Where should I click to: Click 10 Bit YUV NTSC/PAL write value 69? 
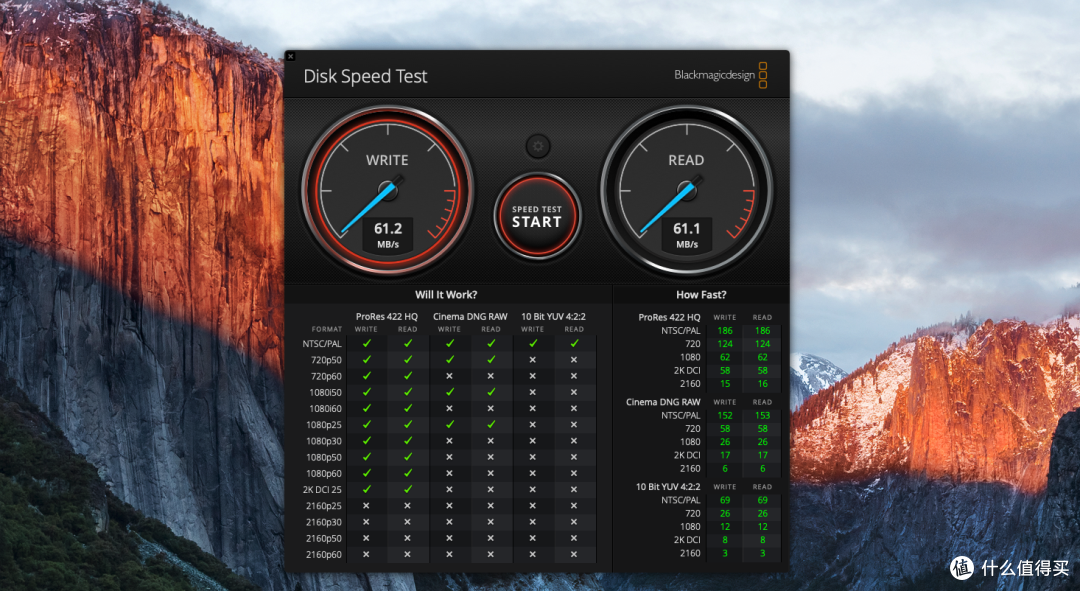coord(725,500)
